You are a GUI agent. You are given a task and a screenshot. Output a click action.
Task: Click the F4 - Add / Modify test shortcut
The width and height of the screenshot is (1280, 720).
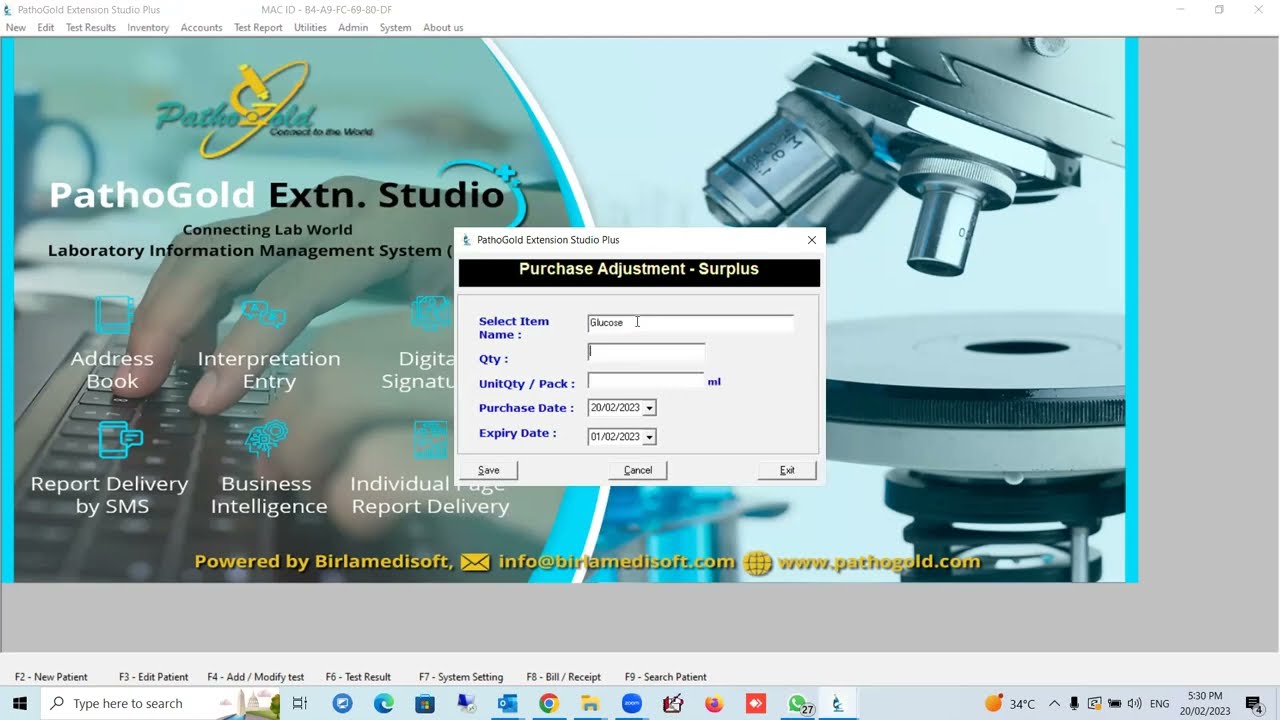(x=256, y=677)
